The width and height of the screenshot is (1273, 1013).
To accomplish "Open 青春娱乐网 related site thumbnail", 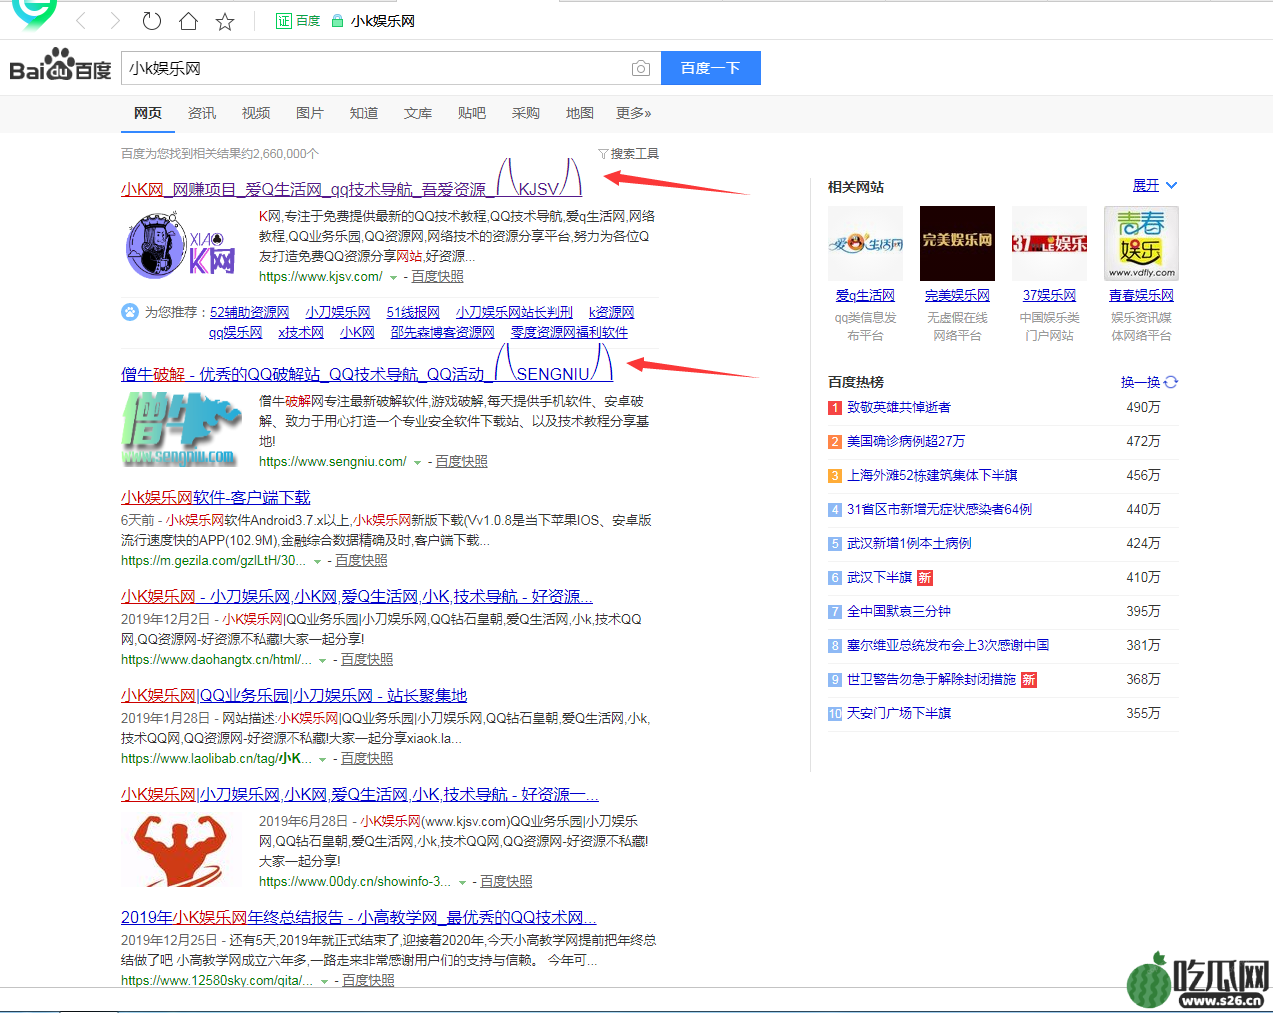I will pos(1141,243).
